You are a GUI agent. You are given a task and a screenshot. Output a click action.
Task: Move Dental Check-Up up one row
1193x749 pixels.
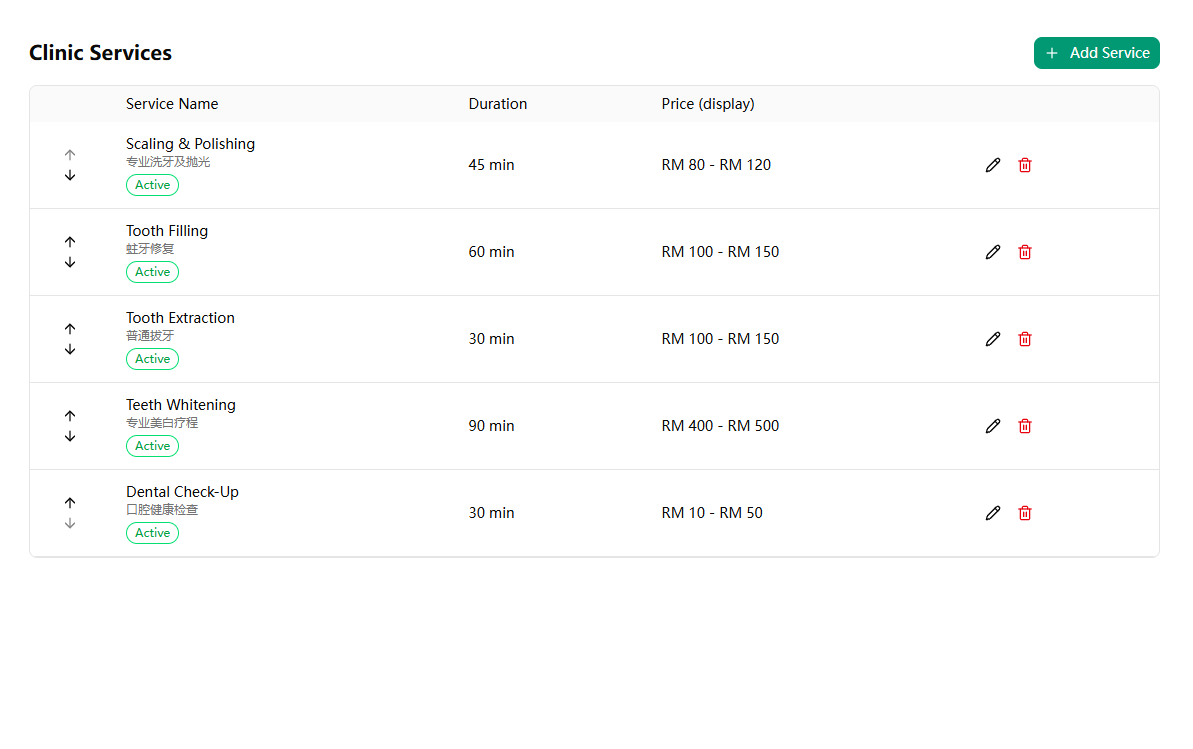[70, 503]
